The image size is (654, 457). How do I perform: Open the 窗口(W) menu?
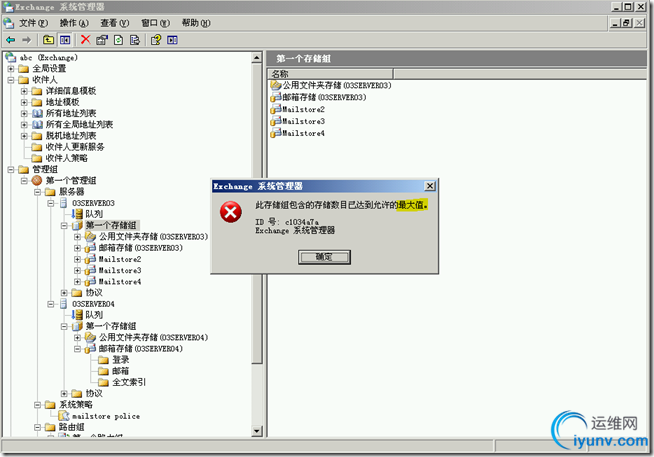156,23
